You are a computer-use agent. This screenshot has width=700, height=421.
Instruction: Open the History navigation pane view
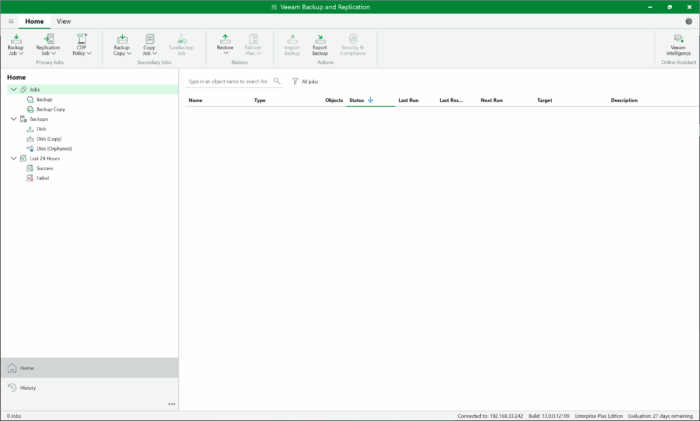90,388
